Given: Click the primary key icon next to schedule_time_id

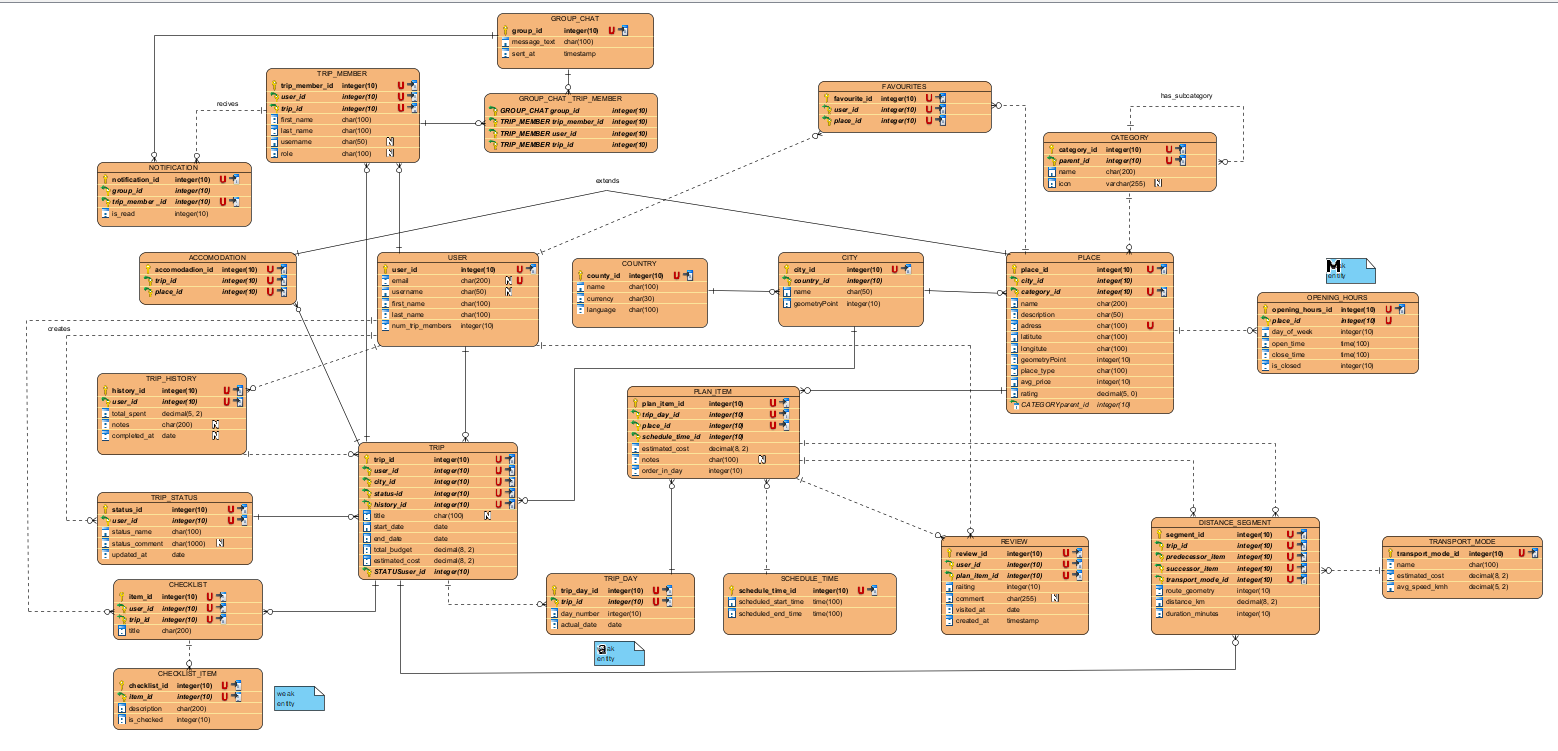Looking at the screenshot, I should [x=731, y=591].
